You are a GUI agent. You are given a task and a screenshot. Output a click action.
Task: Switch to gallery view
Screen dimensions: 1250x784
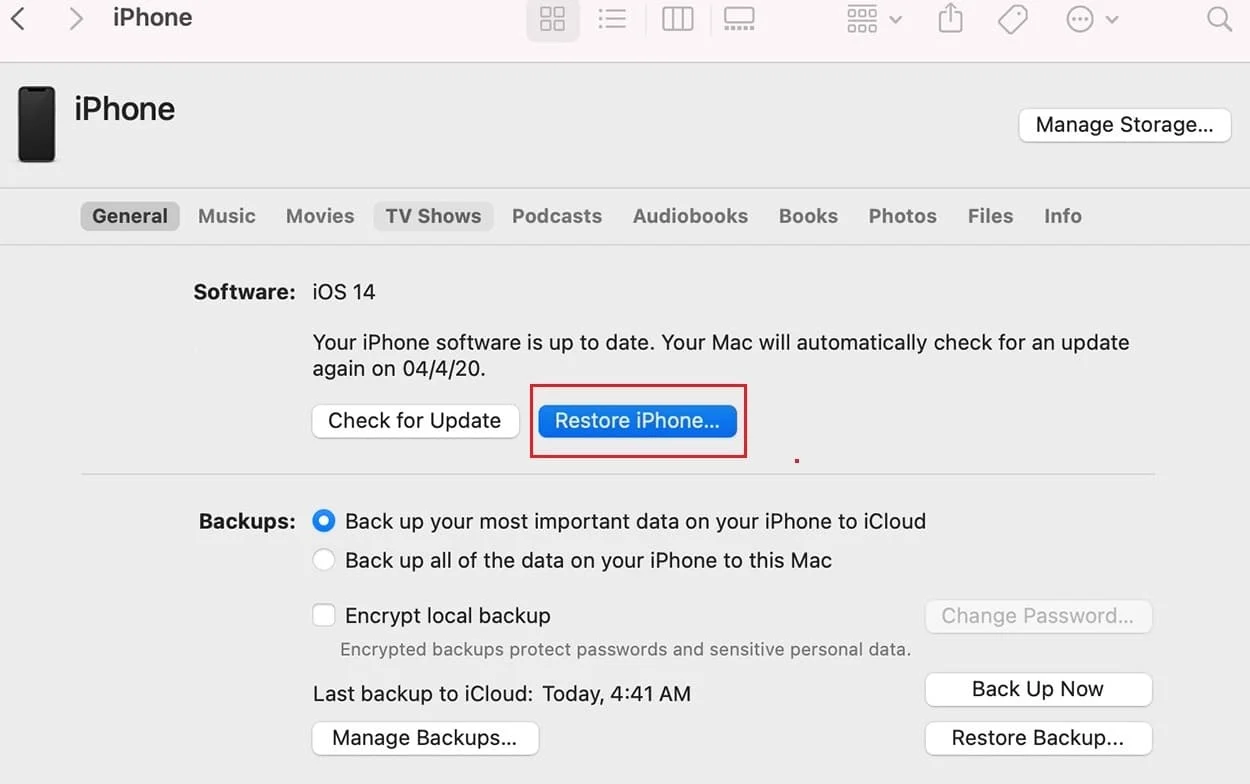pos(739,19)
